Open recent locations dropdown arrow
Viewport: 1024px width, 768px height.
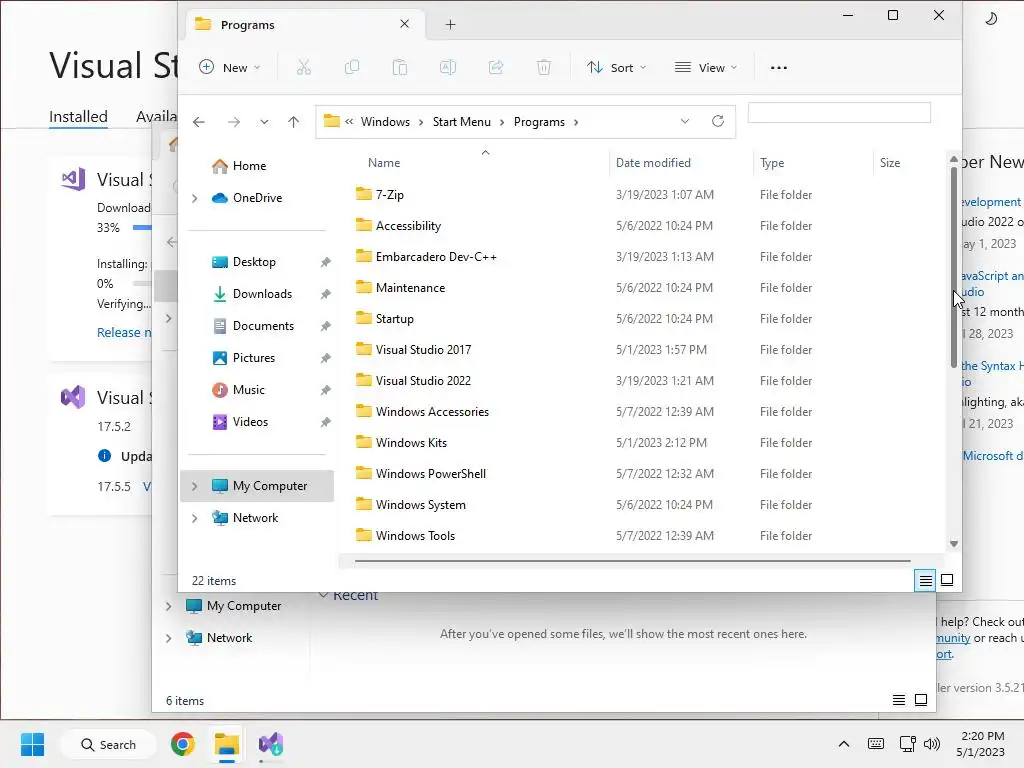click(x=264, y=122)
